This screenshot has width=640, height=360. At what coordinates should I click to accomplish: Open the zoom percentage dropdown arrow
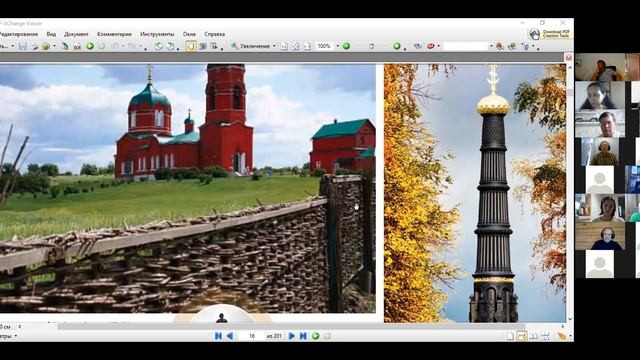[338, 46]
